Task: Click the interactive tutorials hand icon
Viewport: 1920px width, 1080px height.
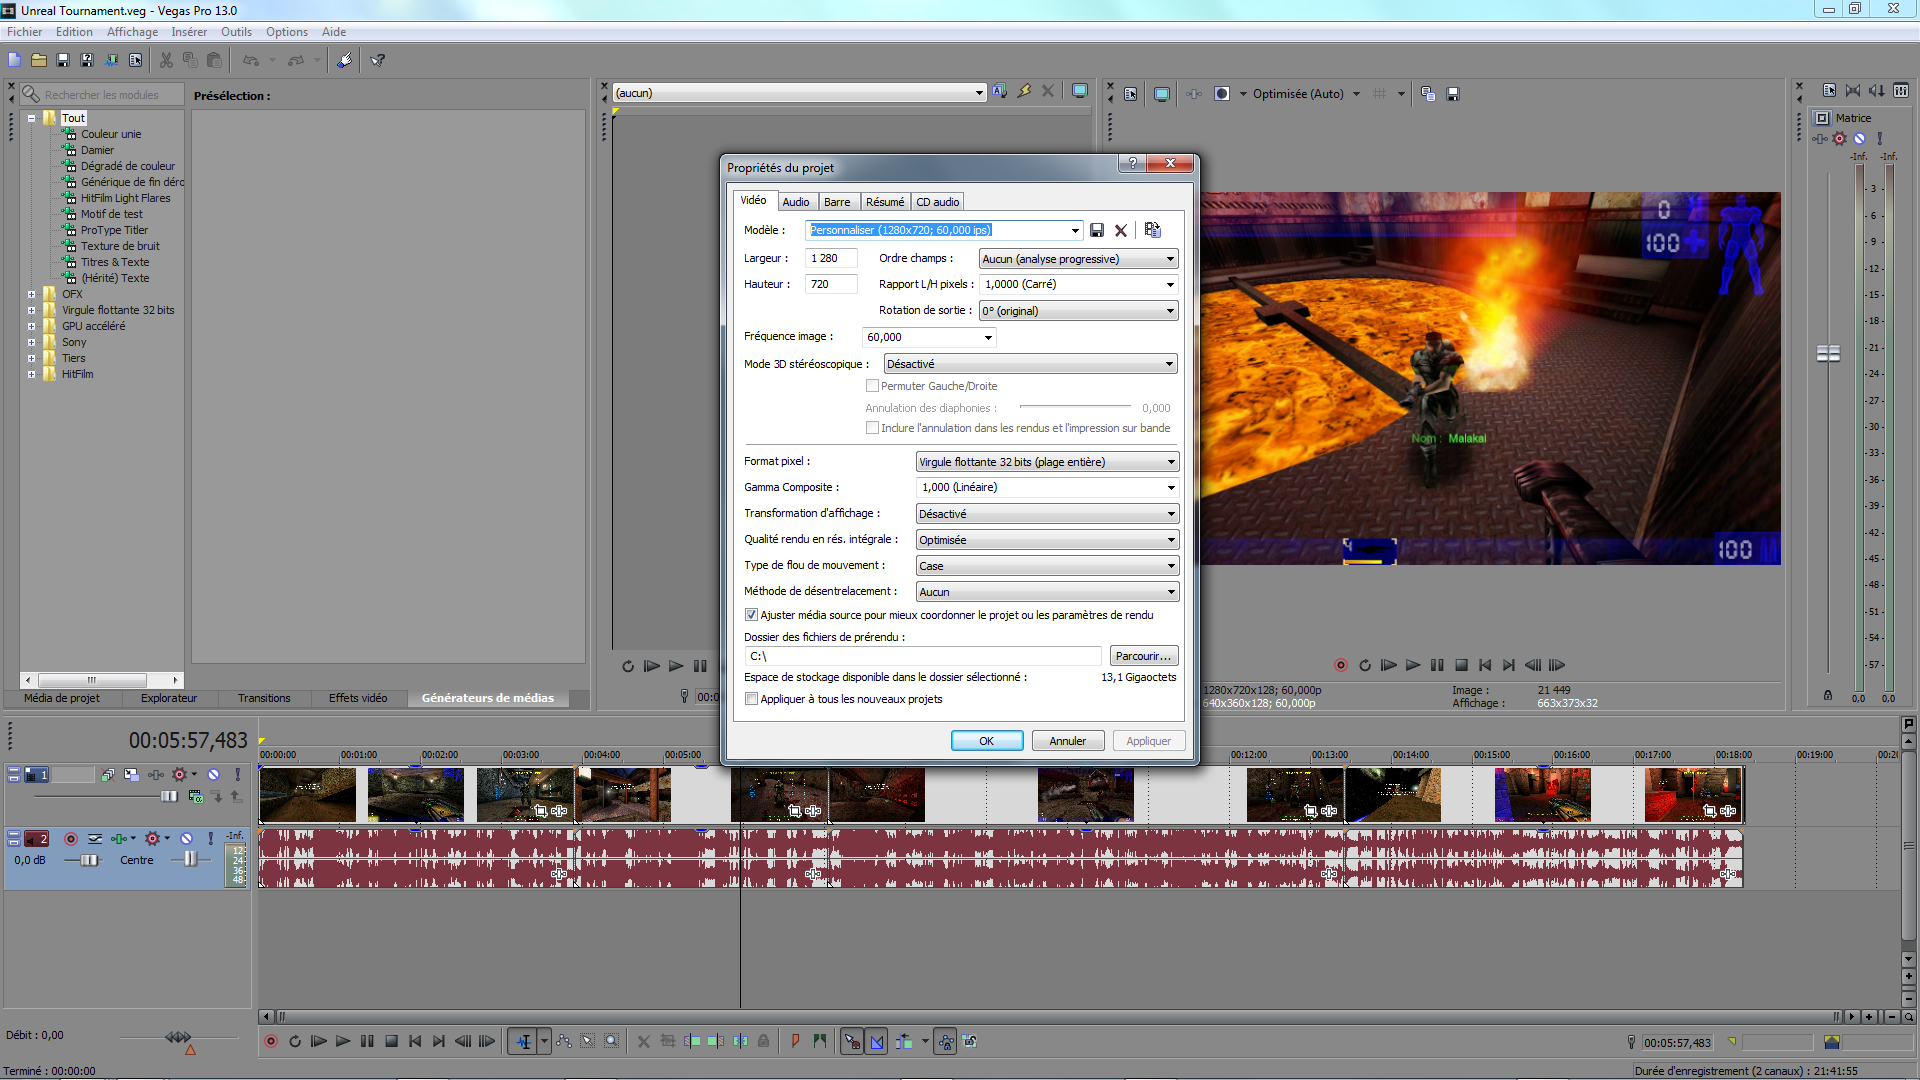Action: [x=344, y=60]
